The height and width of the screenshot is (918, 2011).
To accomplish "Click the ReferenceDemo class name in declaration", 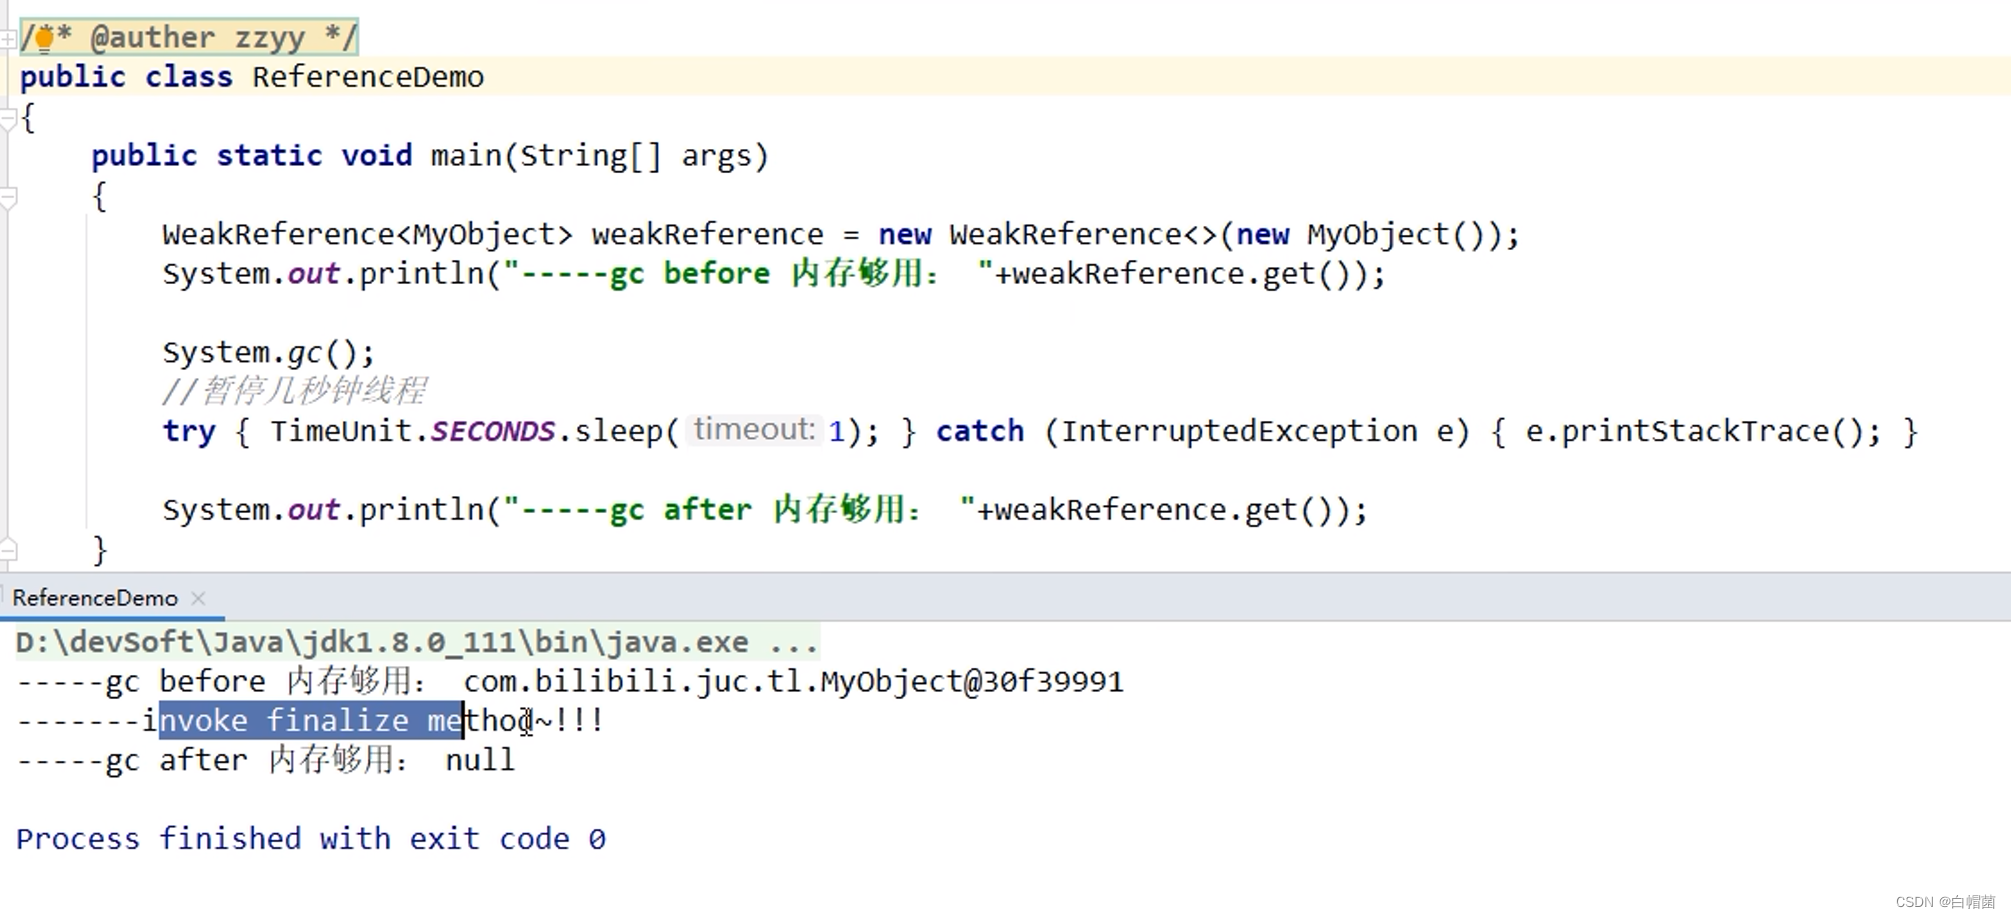I will pos(367,77).
